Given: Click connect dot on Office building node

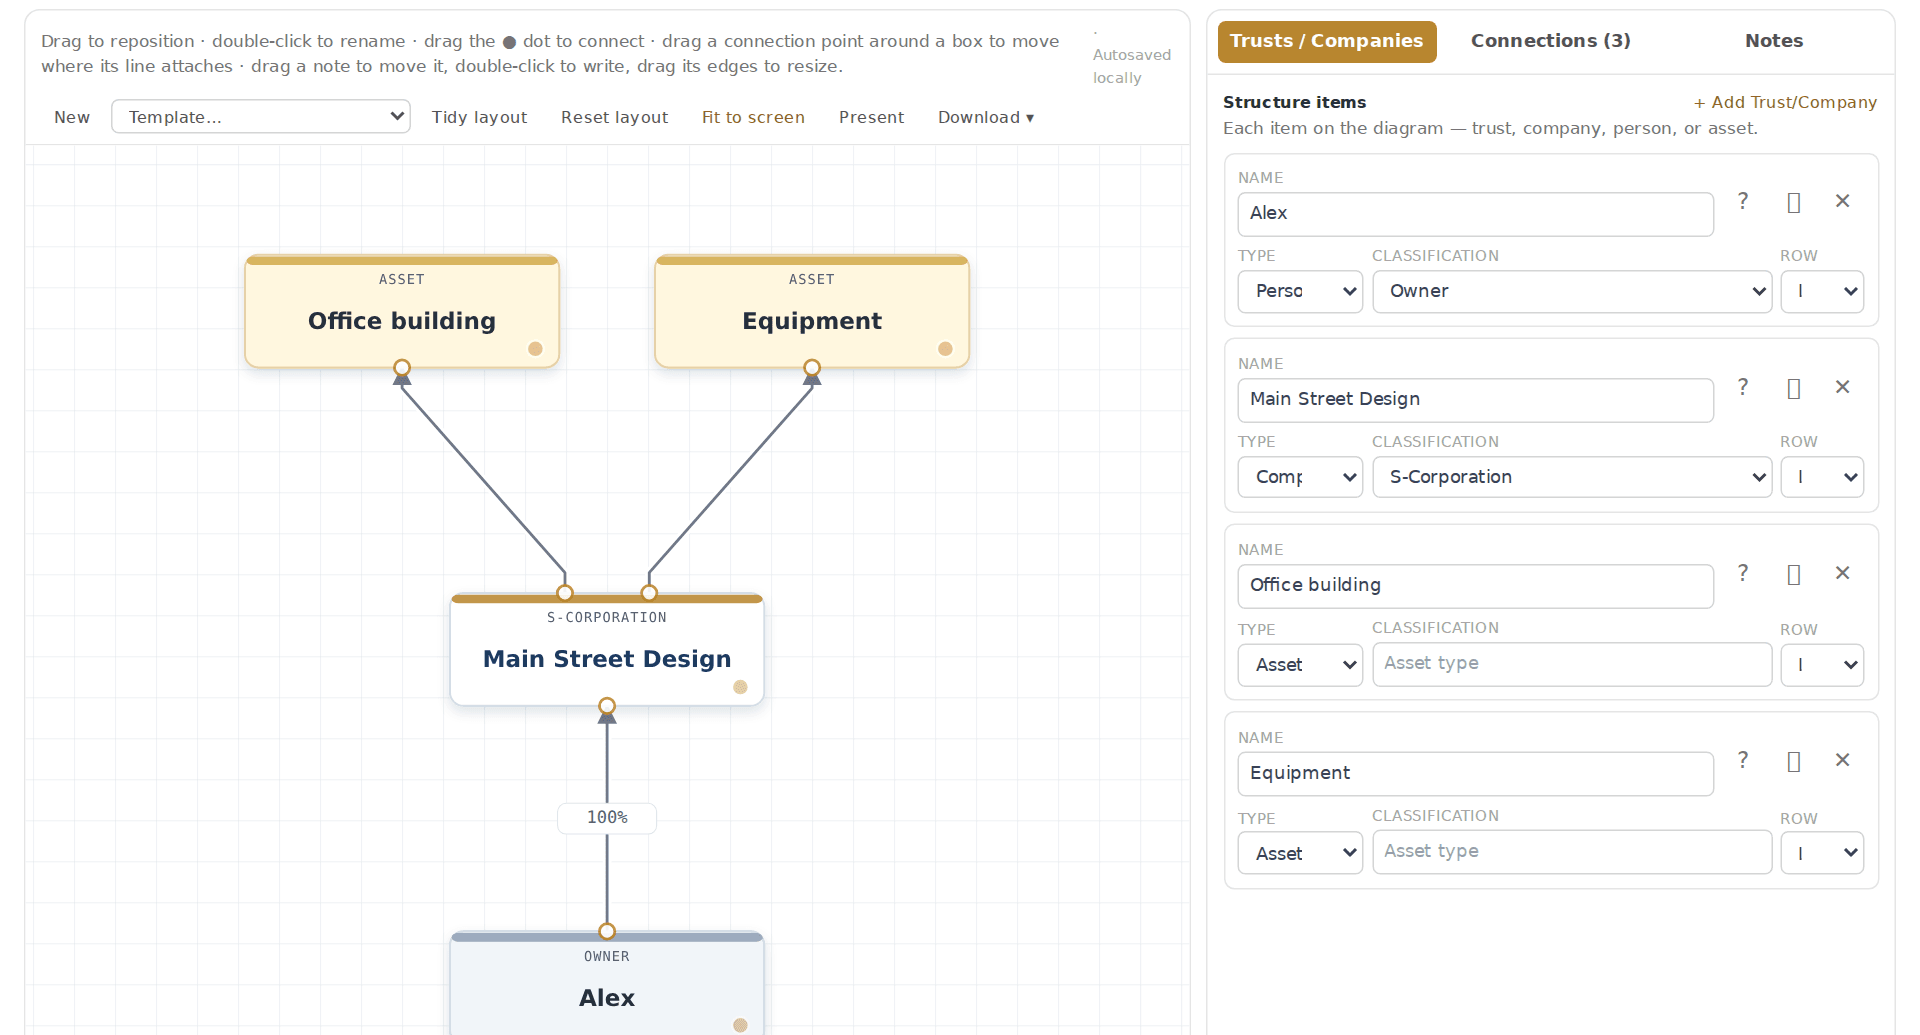Looking at the screenshot, I should 535,349.
